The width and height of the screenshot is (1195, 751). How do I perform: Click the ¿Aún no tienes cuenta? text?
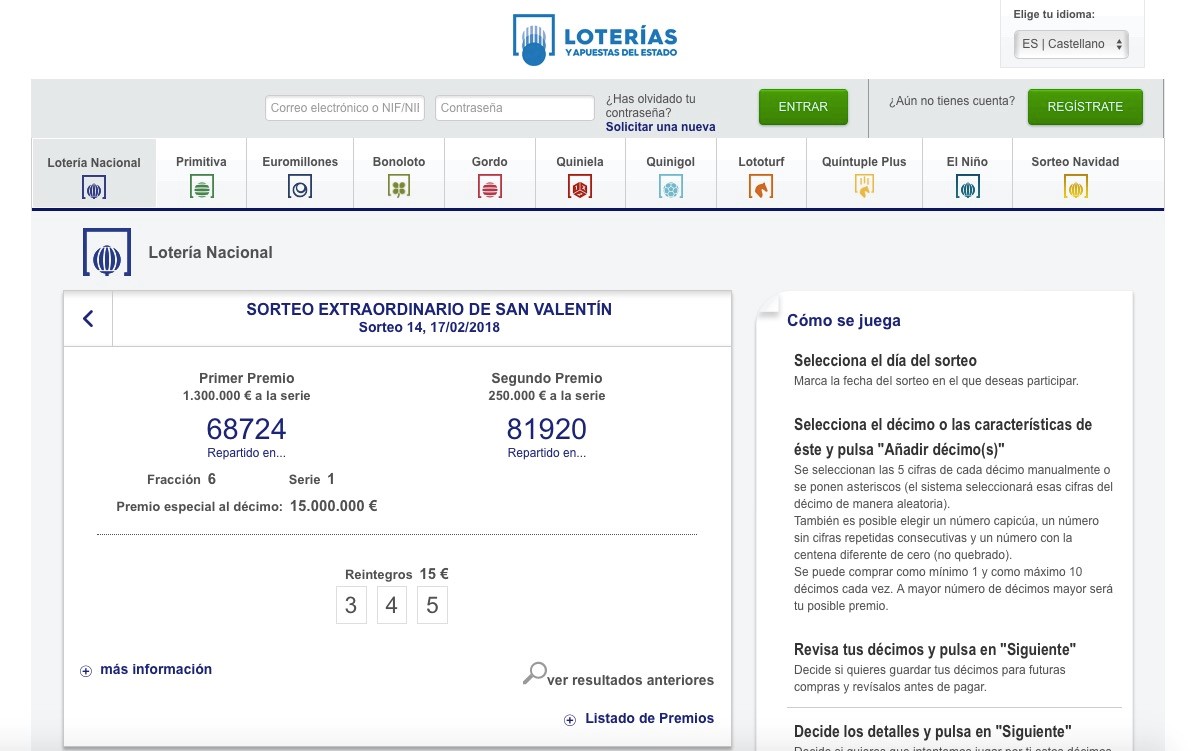(952, 101)
